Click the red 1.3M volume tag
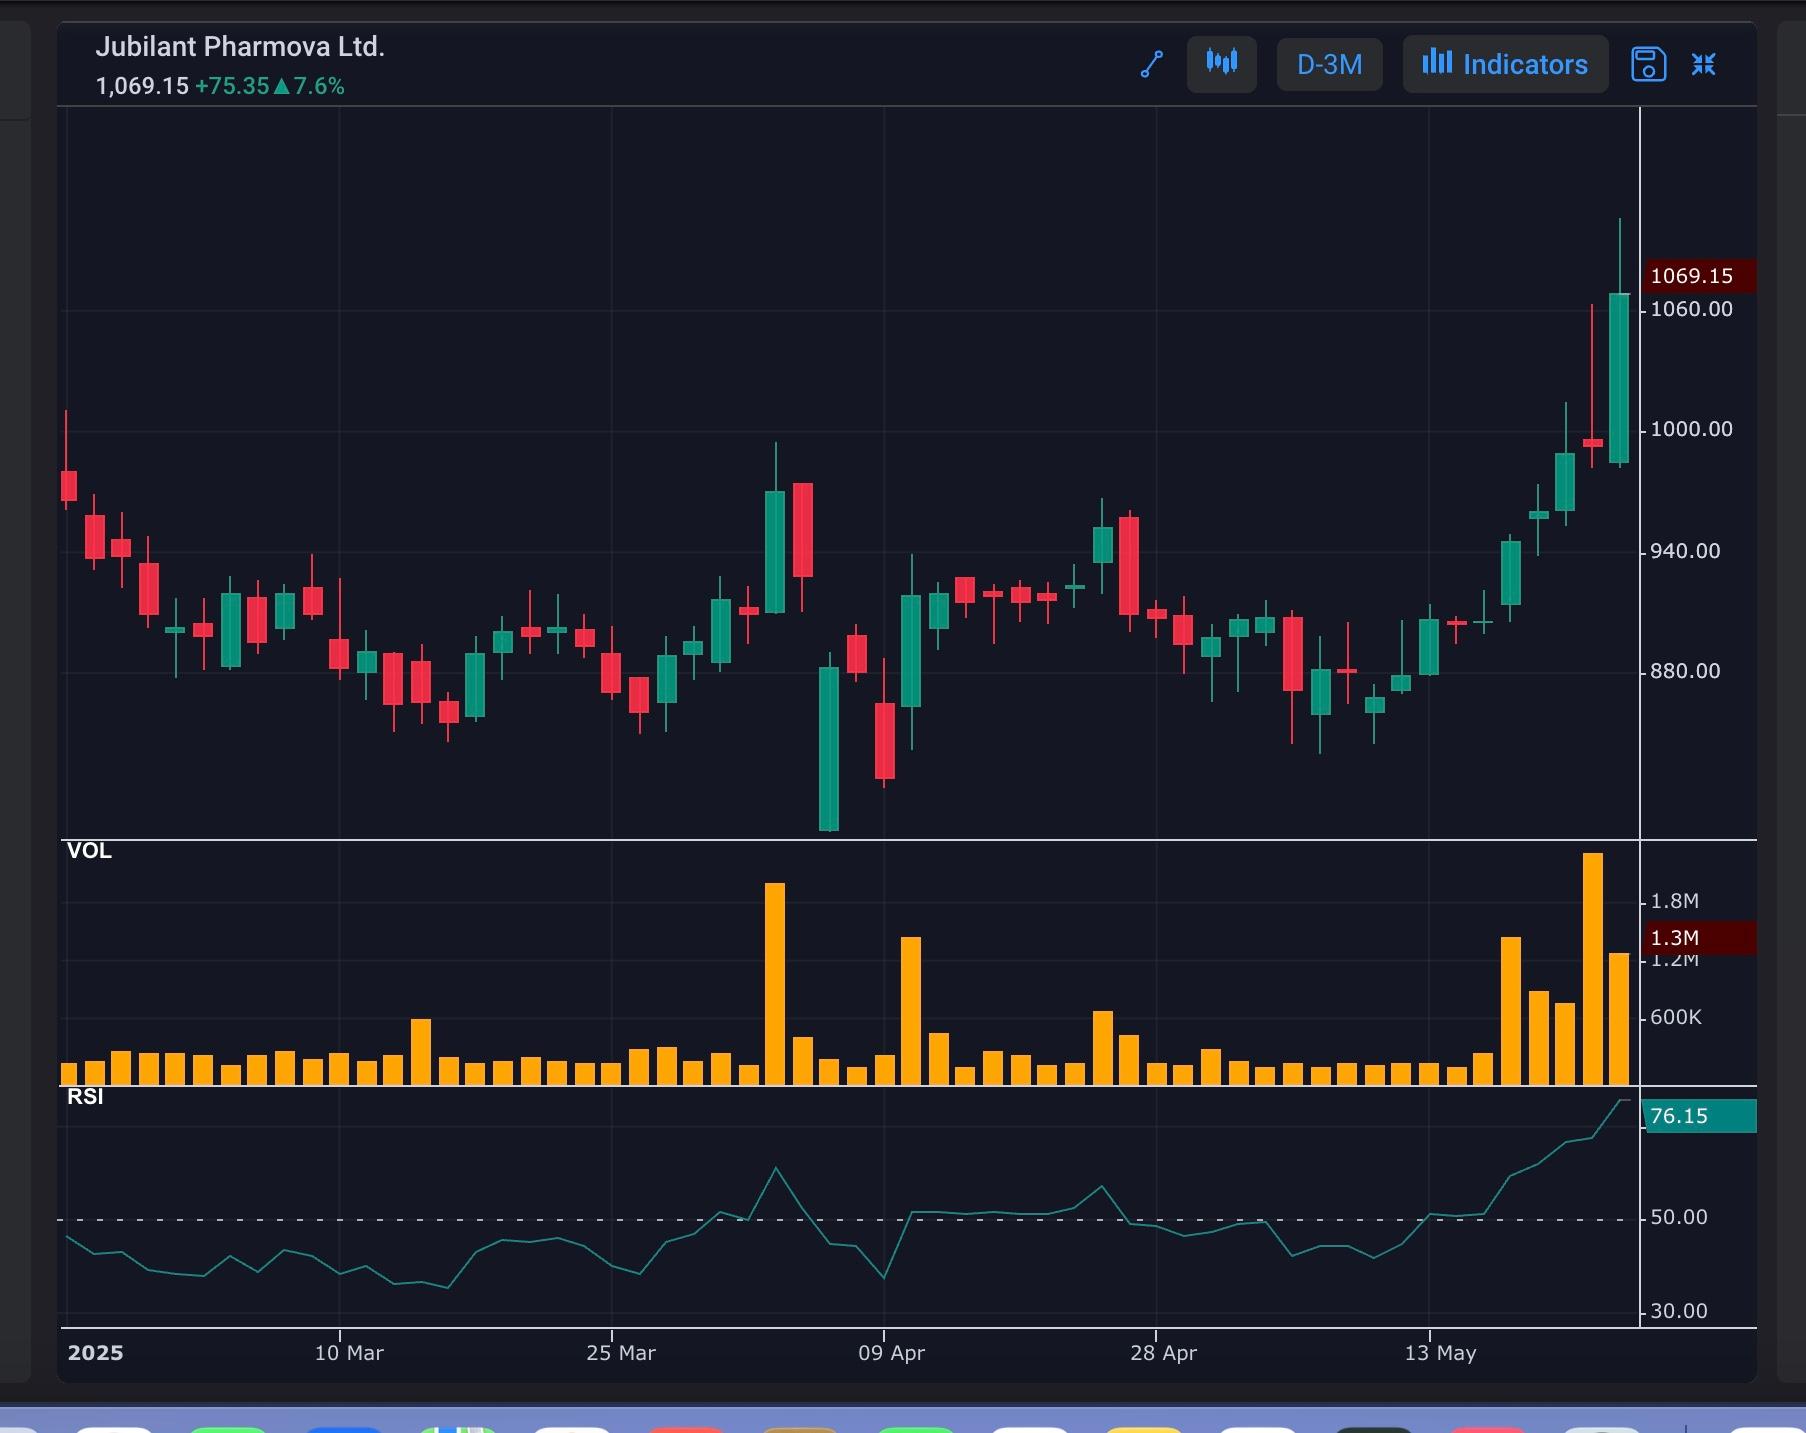The image size is (1806, 1433). (x=1699, y=938)
